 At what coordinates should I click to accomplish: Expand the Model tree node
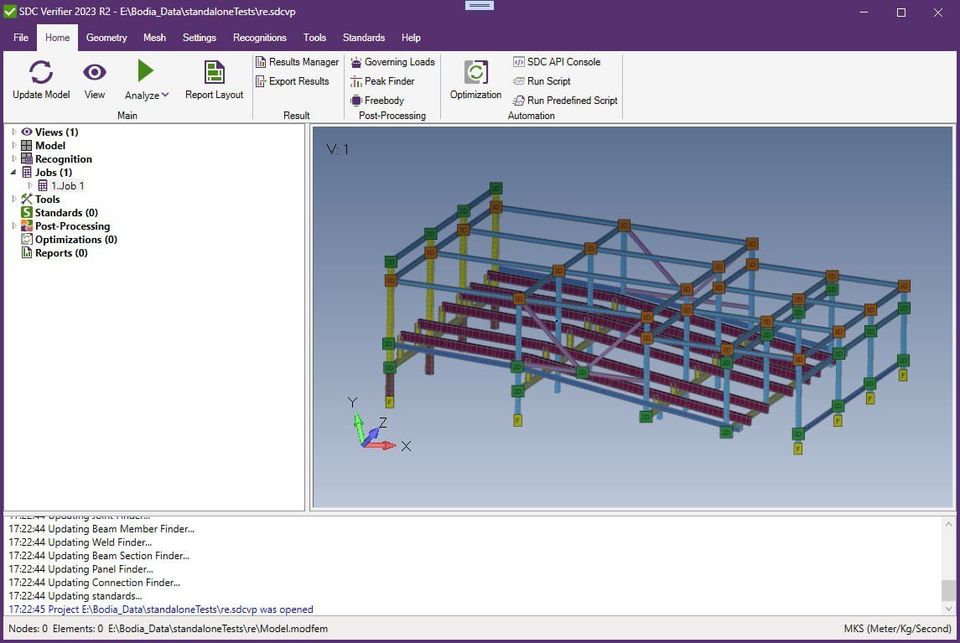[14, 146]
